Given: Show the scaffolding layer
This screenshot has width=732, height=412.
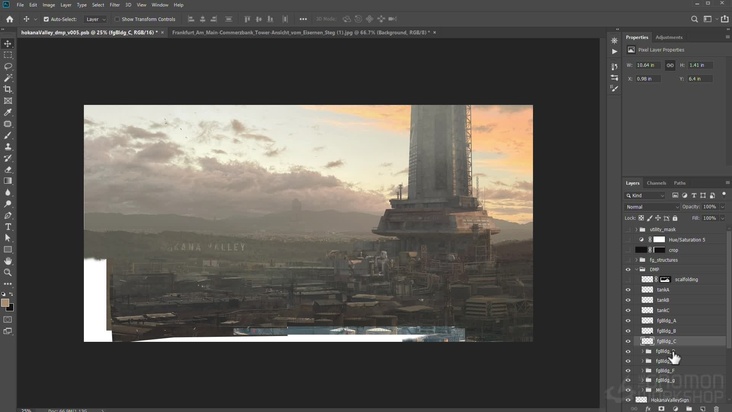Looking at the screenshot, I should click(x=628, y=279).
